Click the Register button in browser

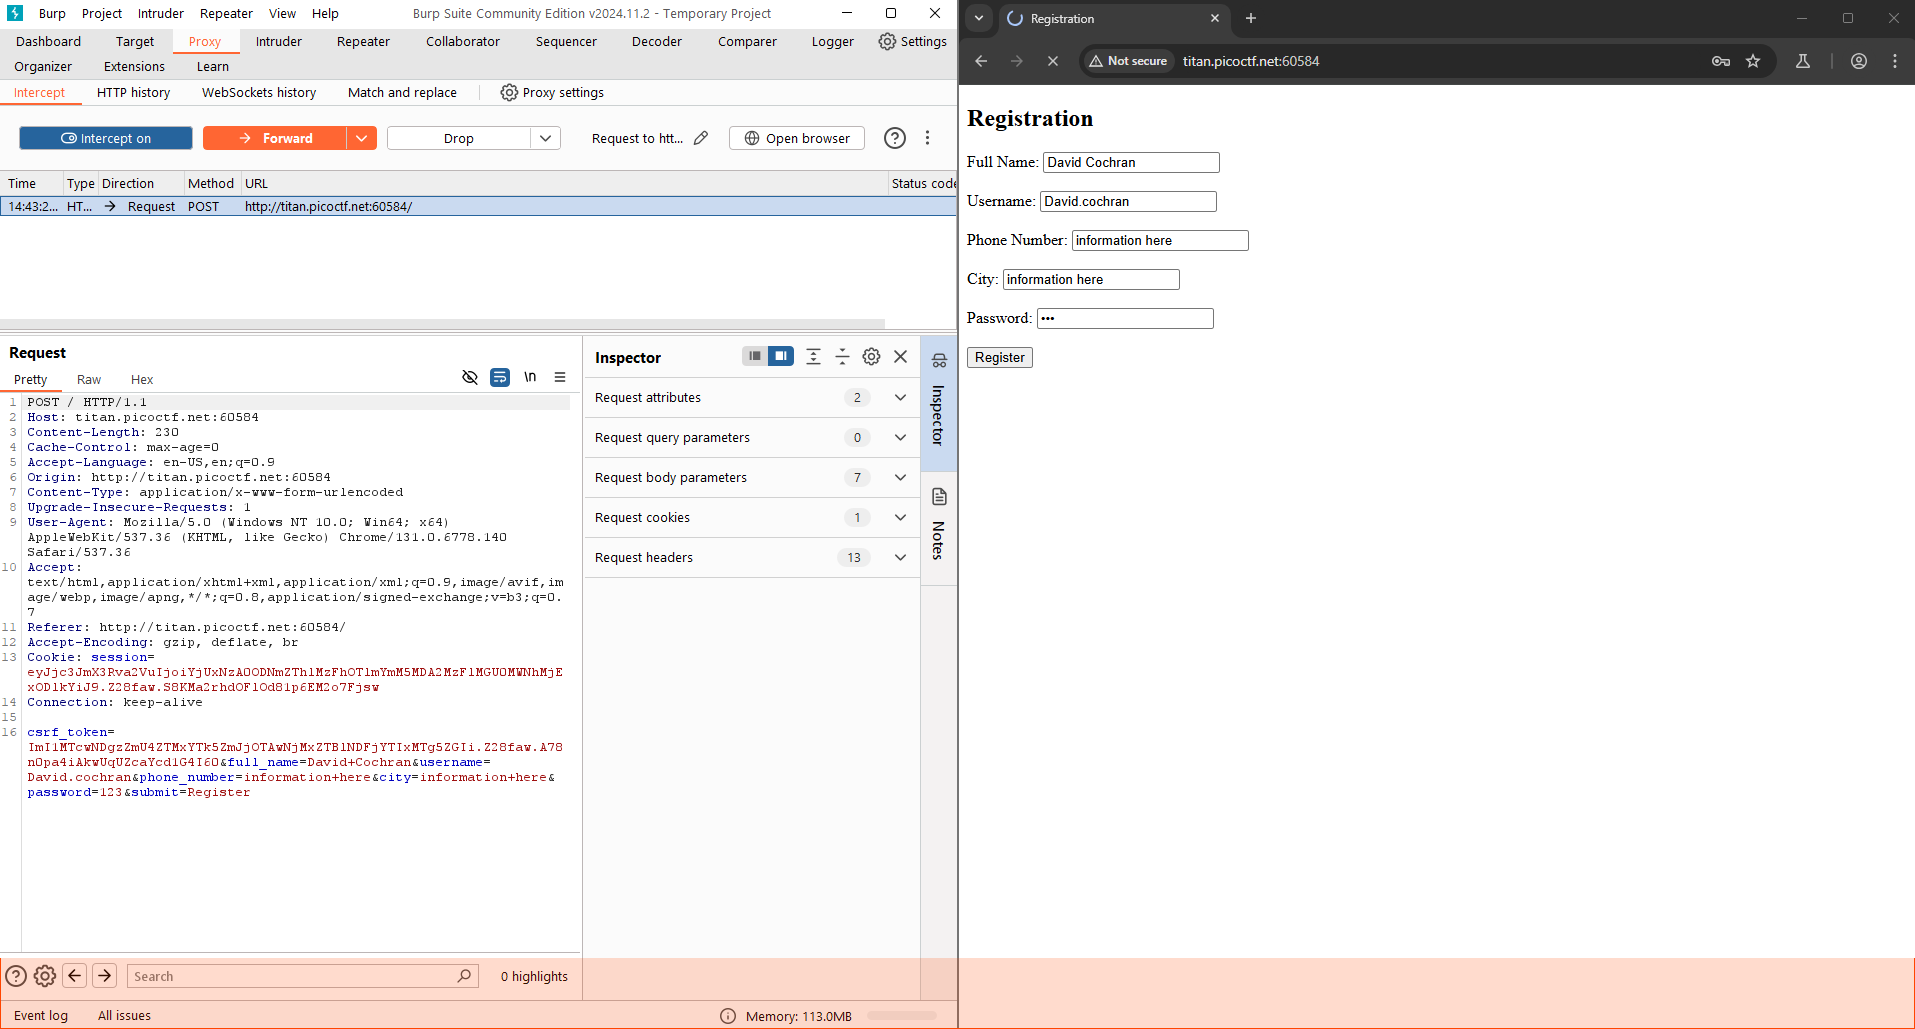pos(1000,357)
